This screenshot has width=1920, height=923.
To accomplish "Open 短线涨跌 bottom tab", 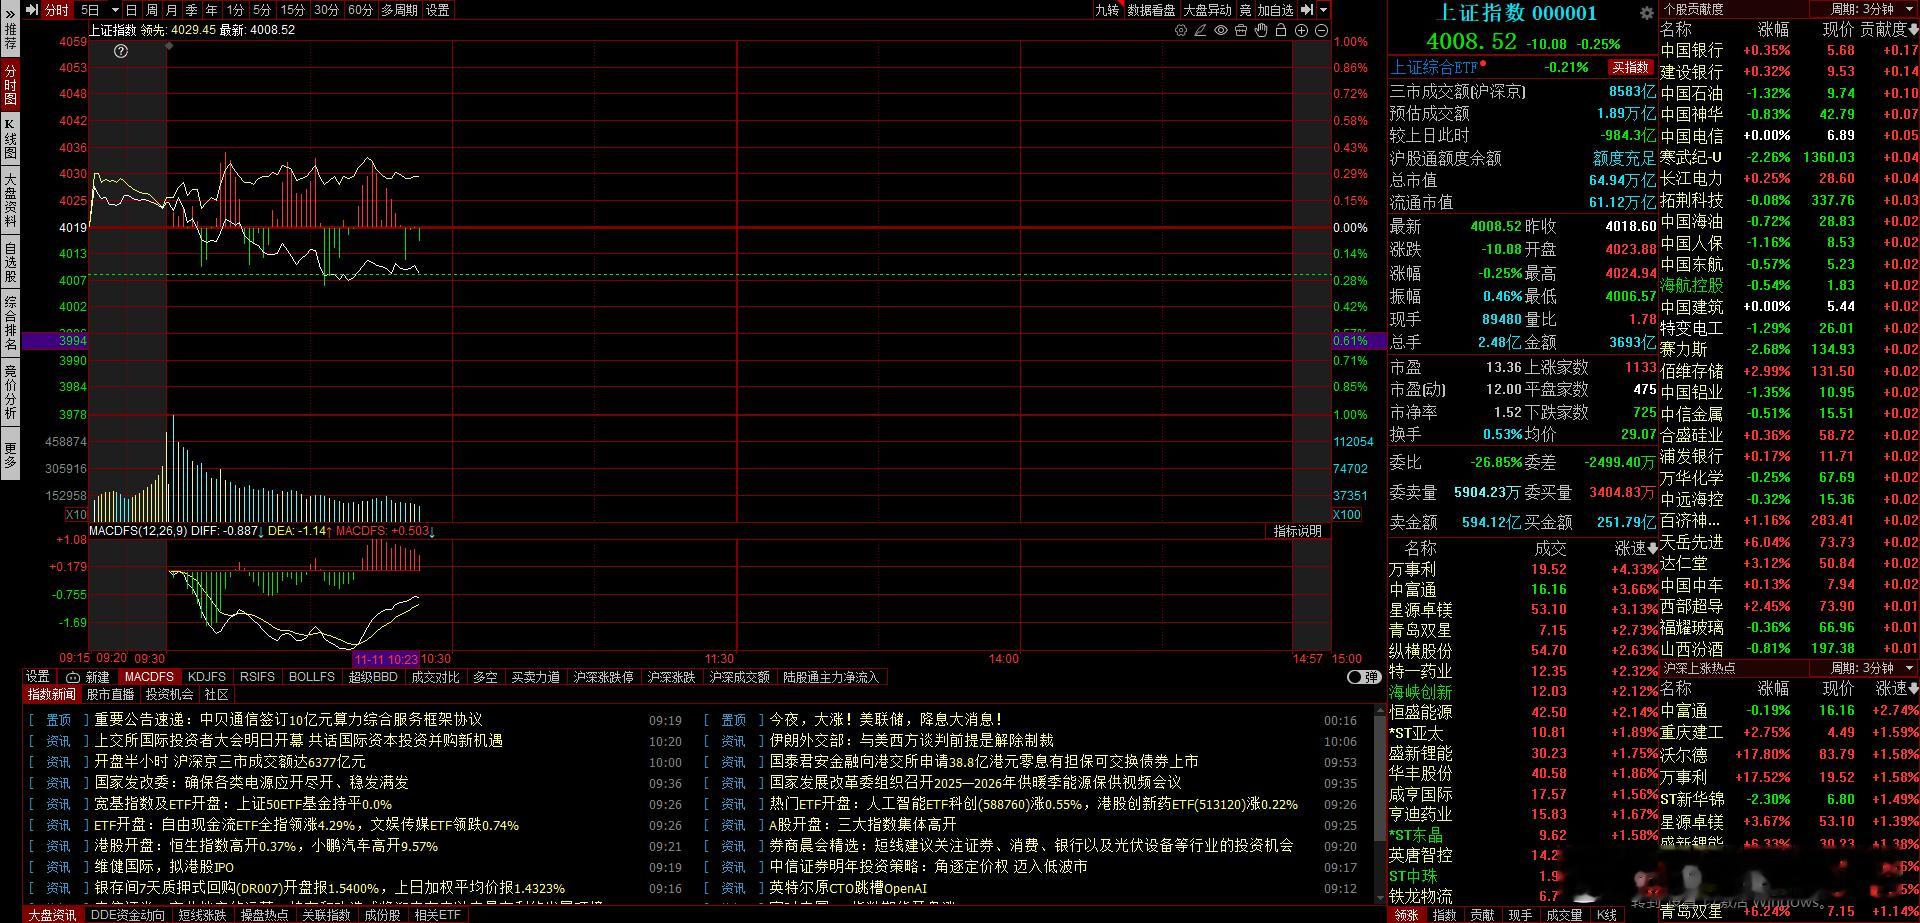I will coord(202,915).
